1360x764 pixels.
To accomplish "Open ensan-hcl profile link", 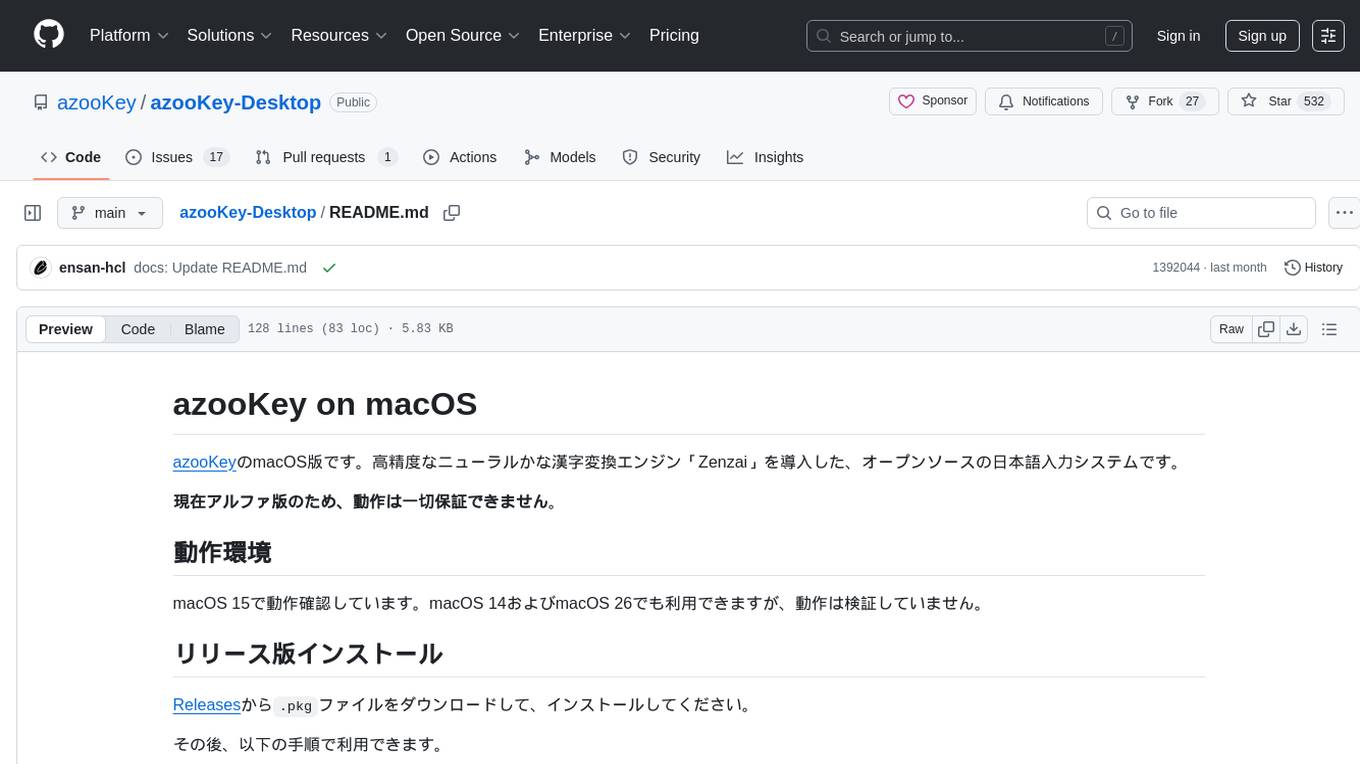I will tap(92, 268).
